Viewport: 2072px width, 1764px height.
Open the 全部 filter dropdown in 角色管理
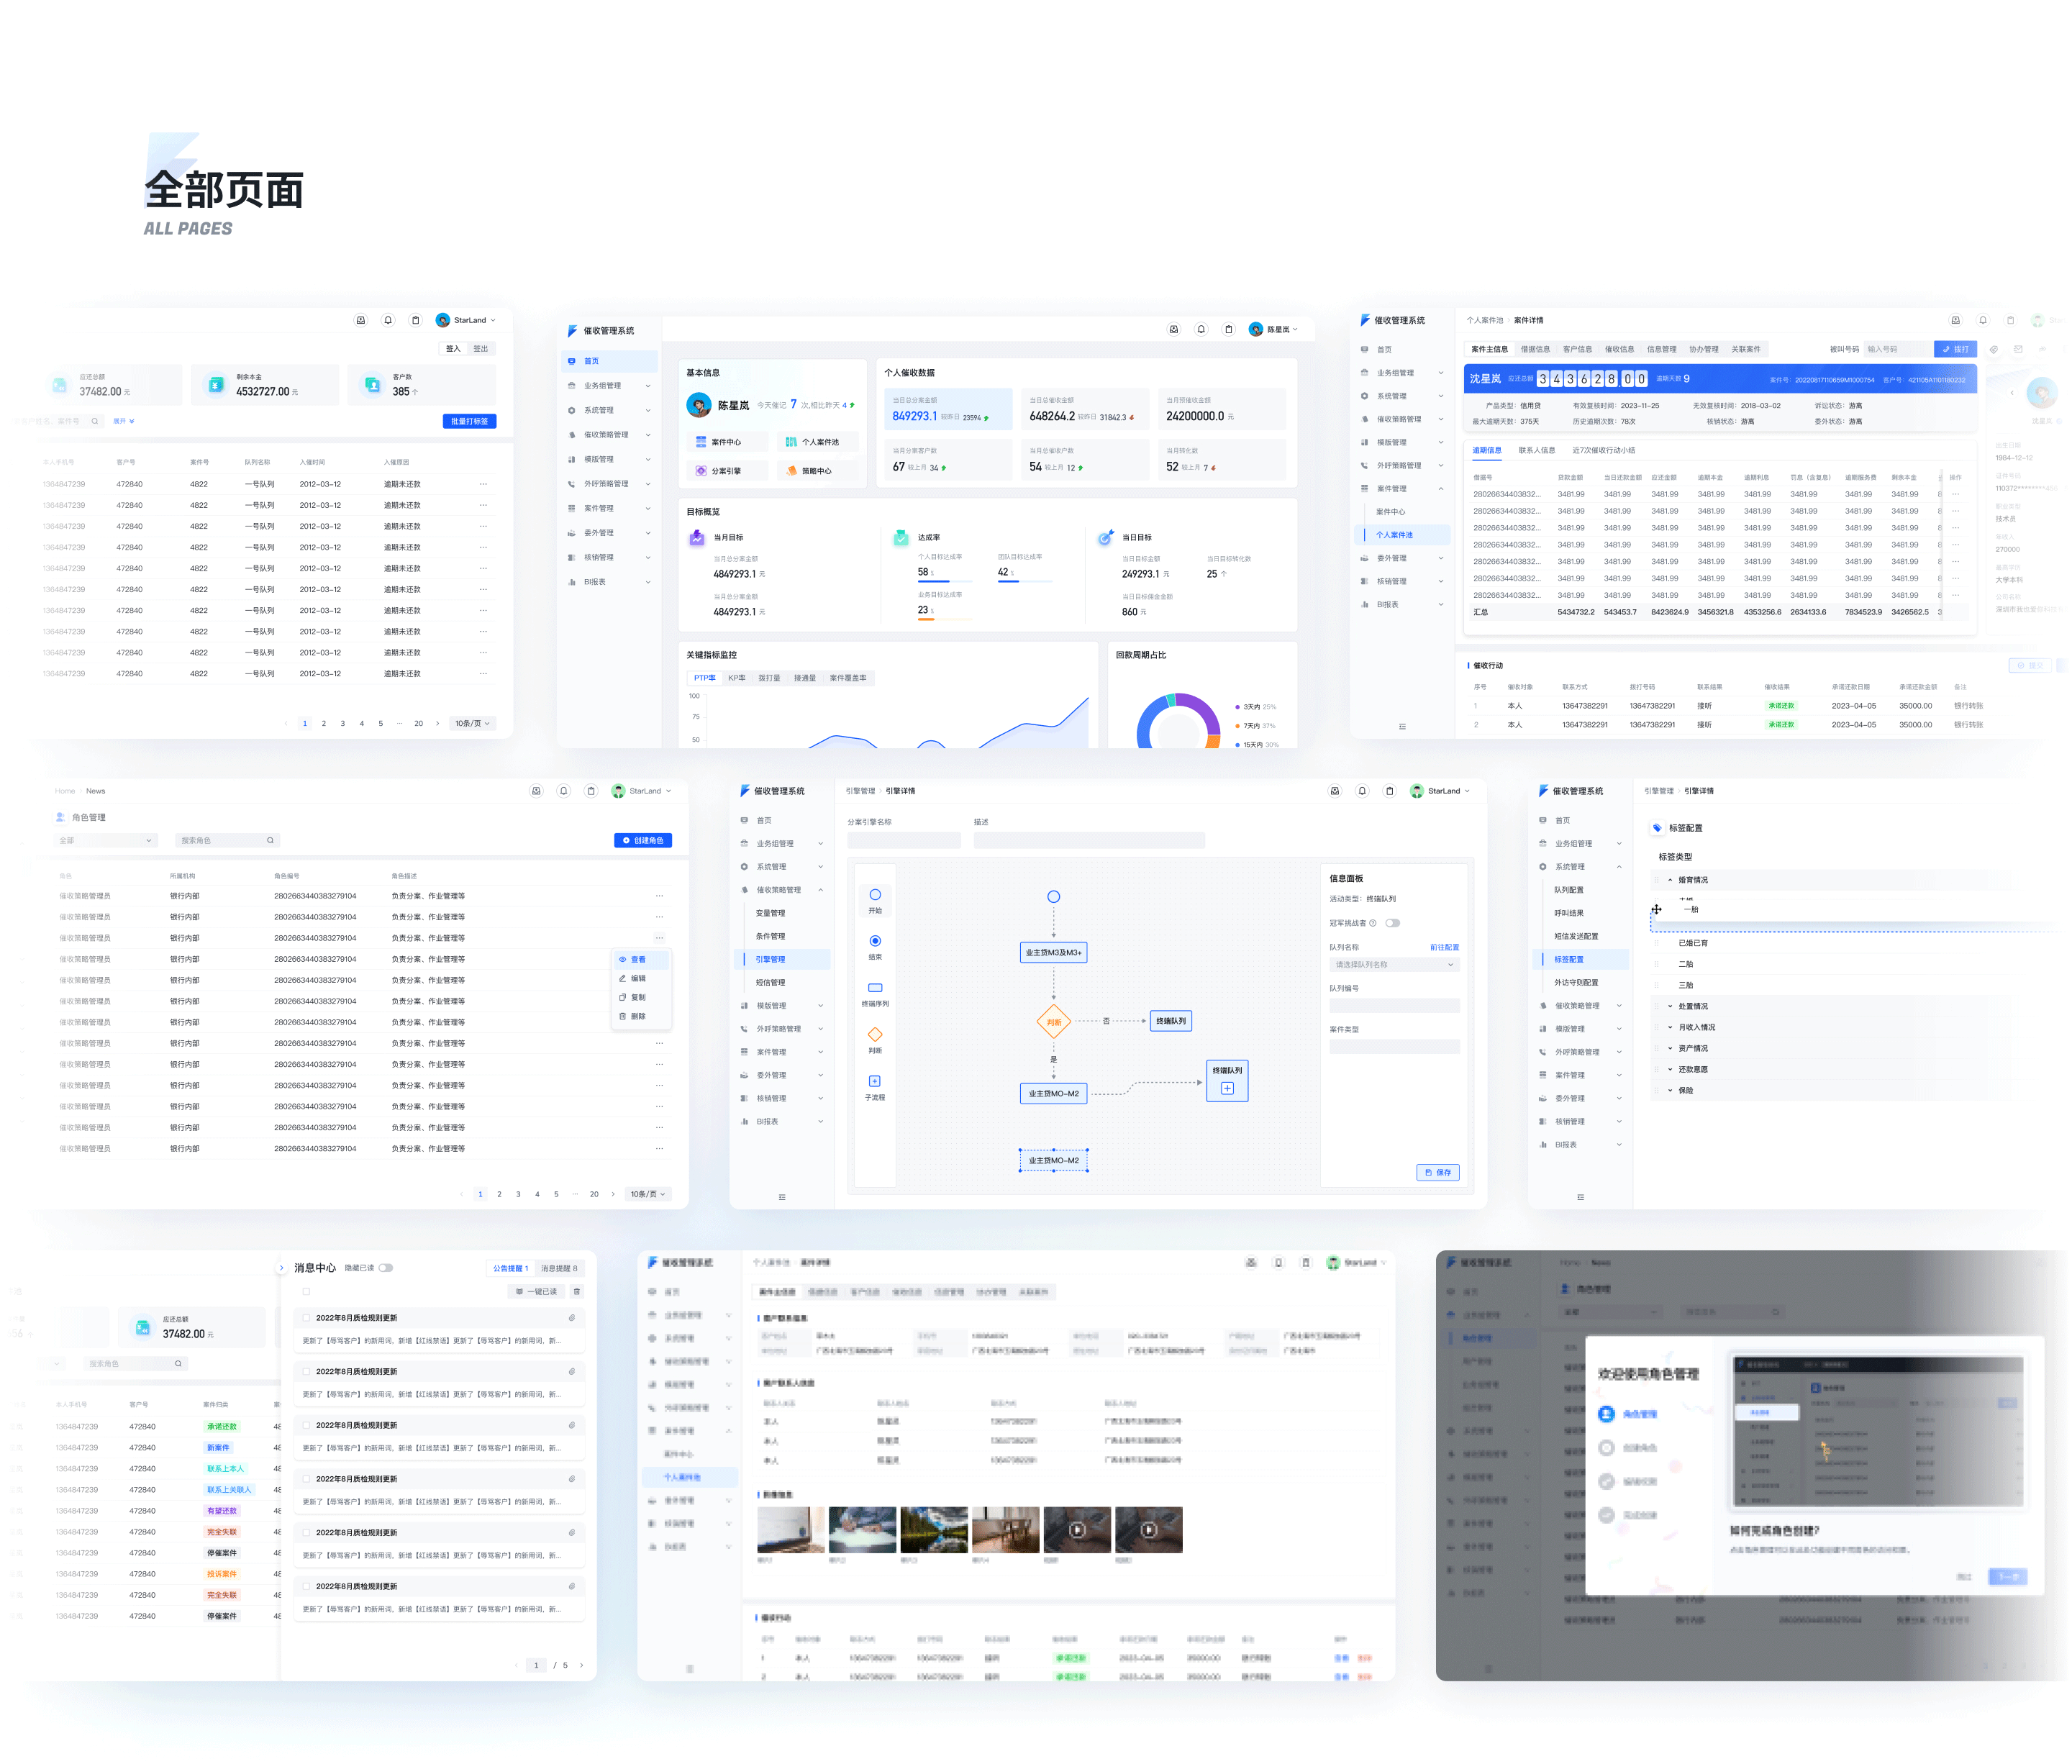click(x=106, y=840)
